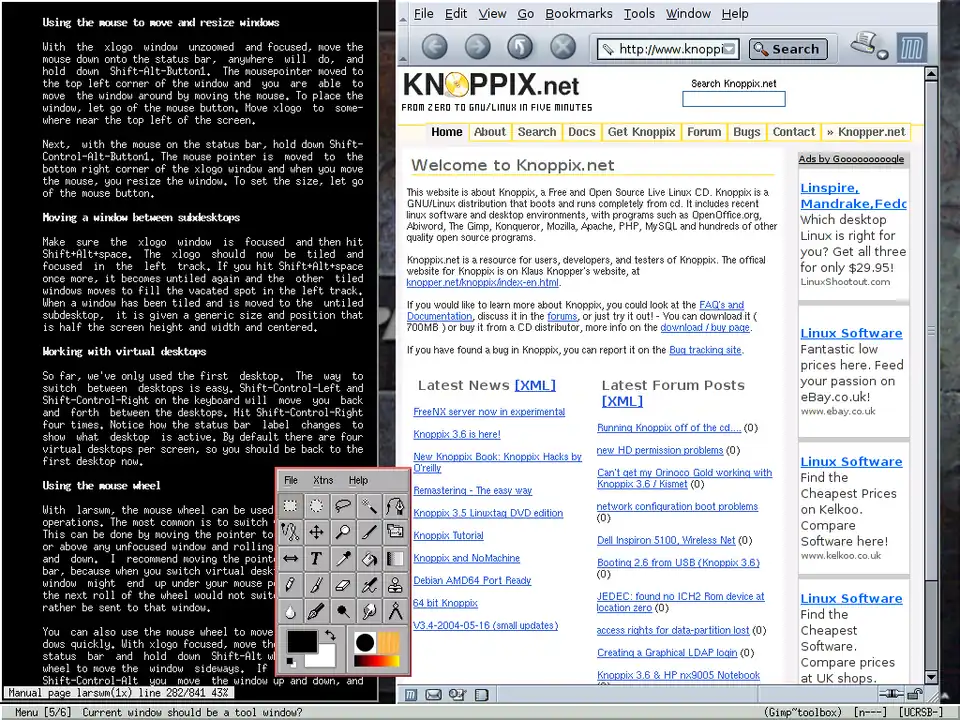Pick the Bucket Fill tool
960x720 pixels.
pyautogui.click(x=369, y=559)
